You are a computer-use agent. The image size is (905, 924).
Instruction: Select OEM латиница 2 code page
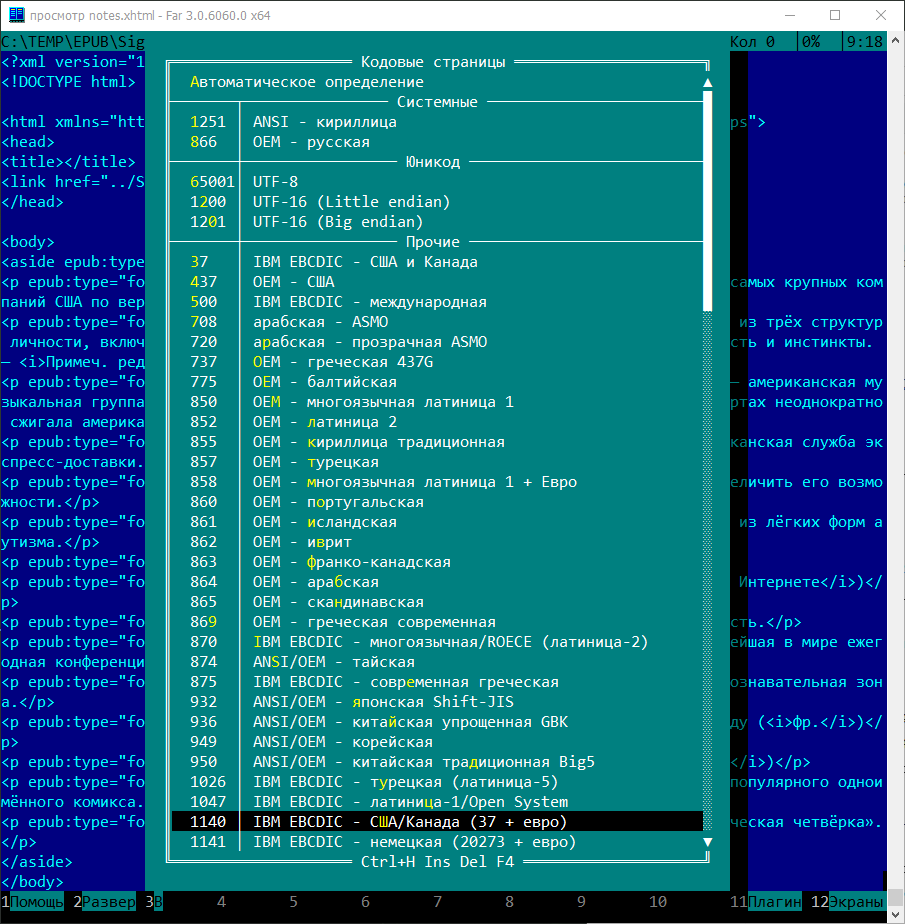pyautogui.click(x=437, y=423)
